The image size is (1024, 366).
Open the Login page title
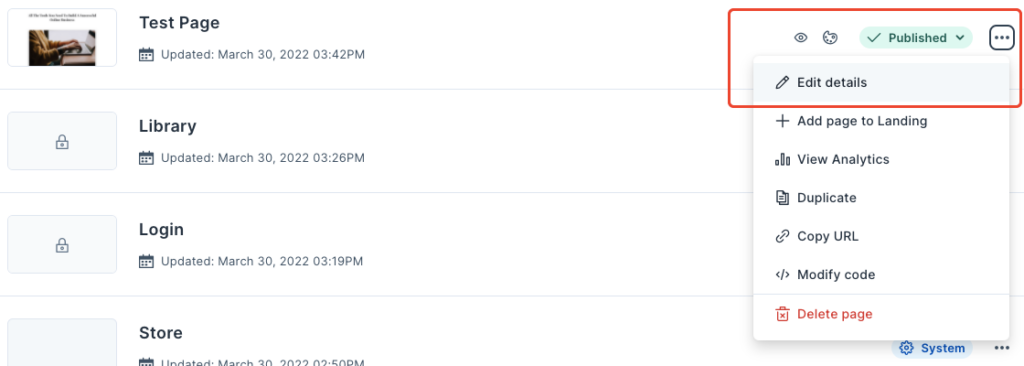pos(161,230)
